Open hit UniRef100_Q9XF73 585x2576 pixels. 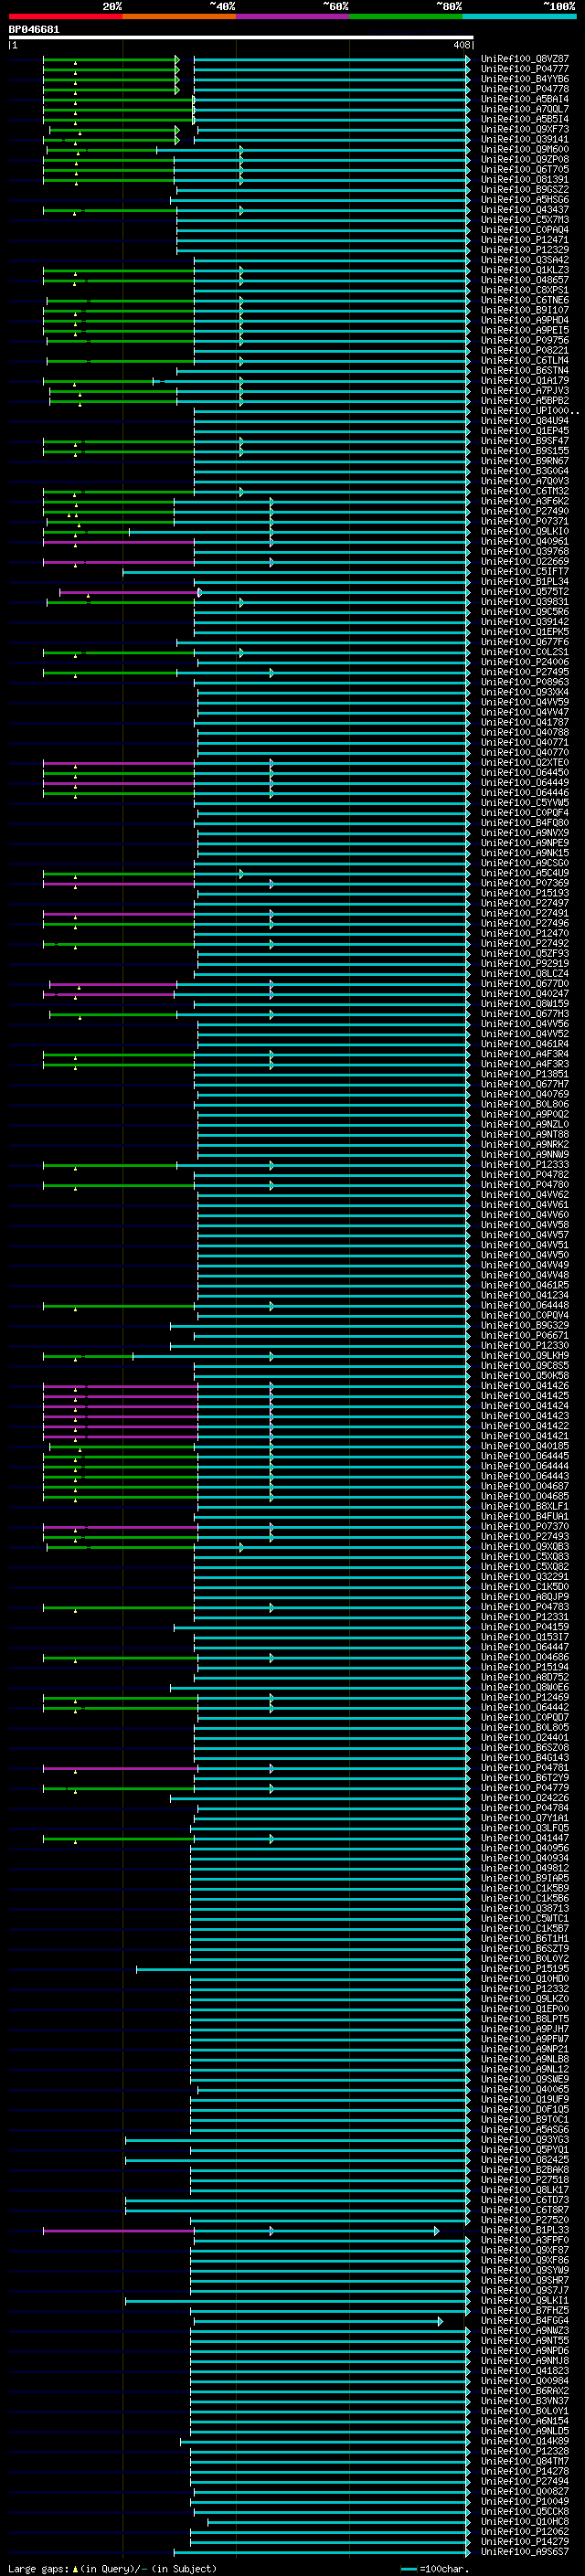(x=525, y=129)
